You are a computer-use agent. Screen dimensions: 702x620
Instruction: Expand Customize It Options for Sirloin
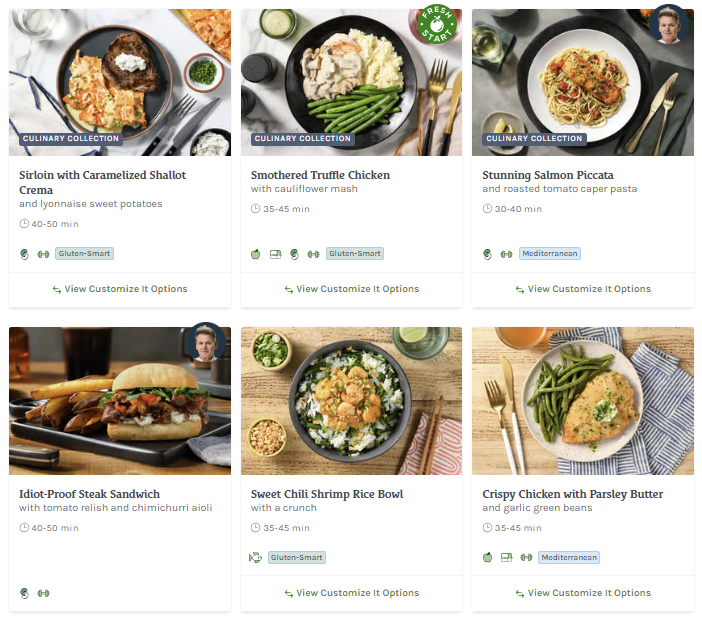[120, 289]
